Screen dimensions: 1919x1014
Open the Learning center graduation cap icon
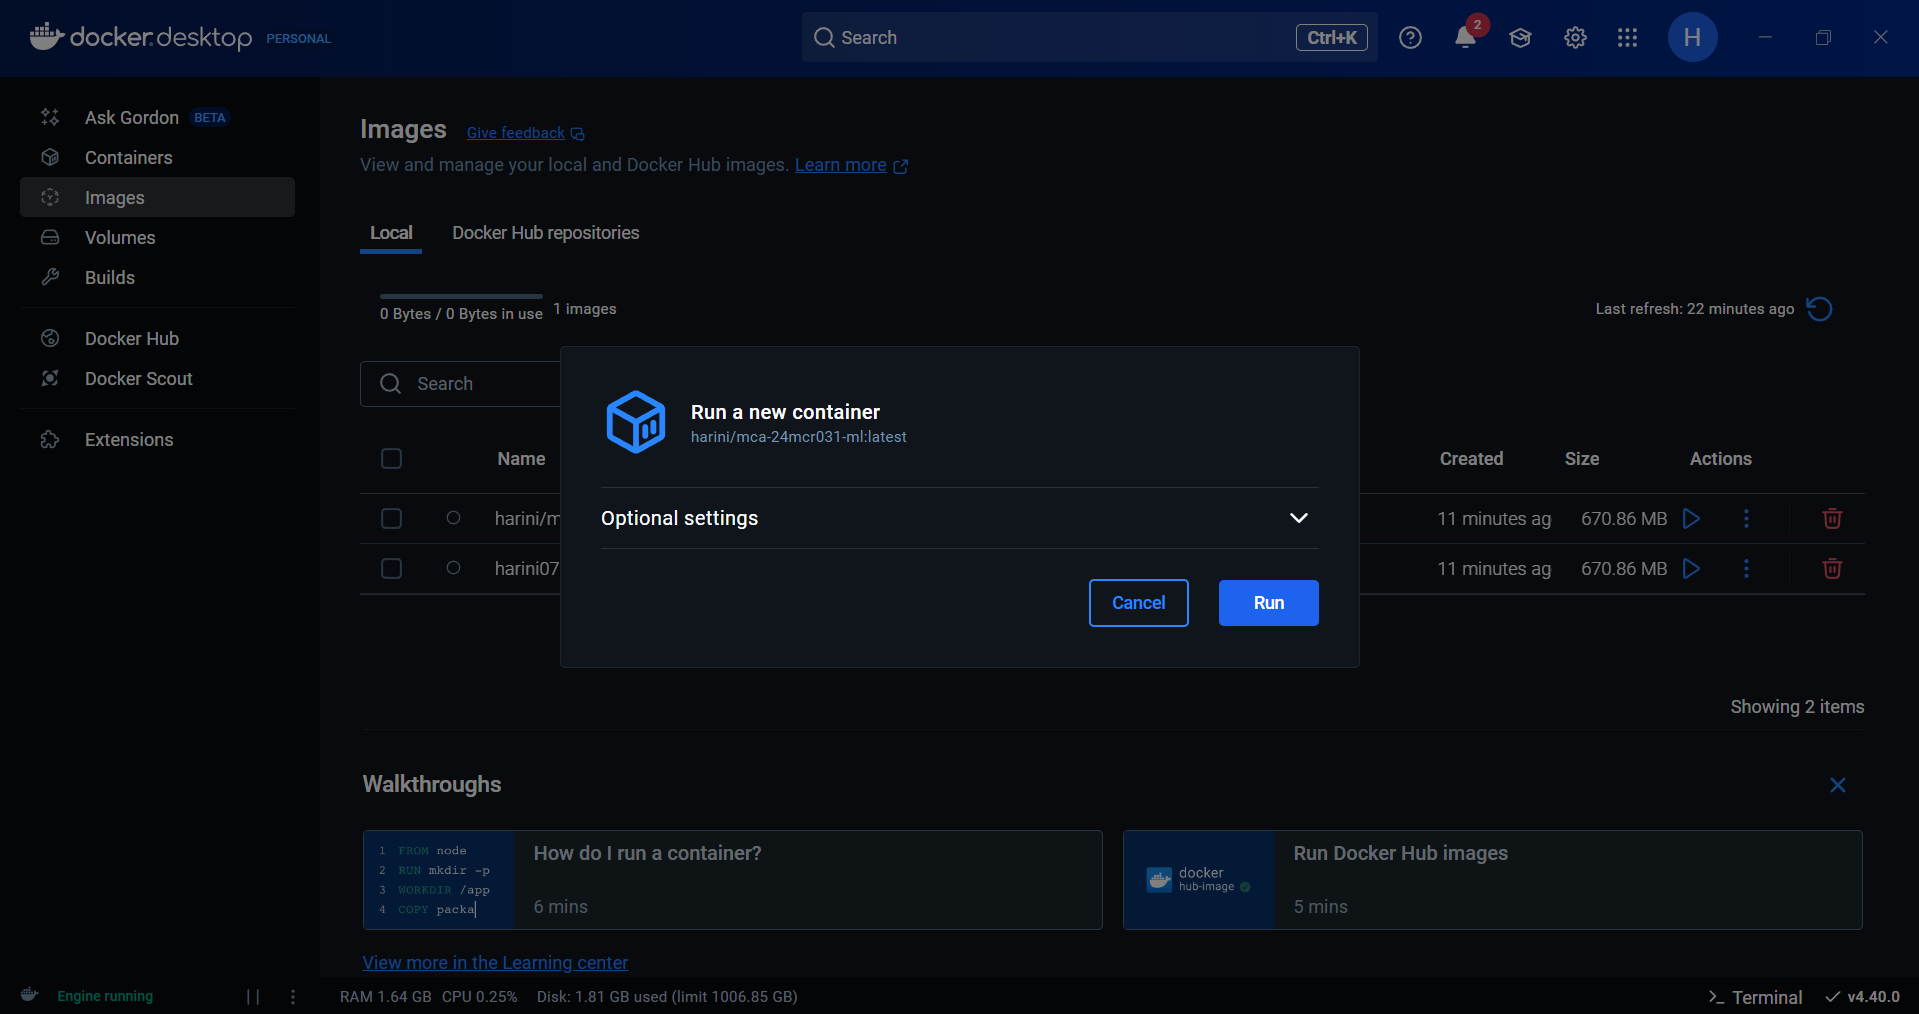(1520, 38)
